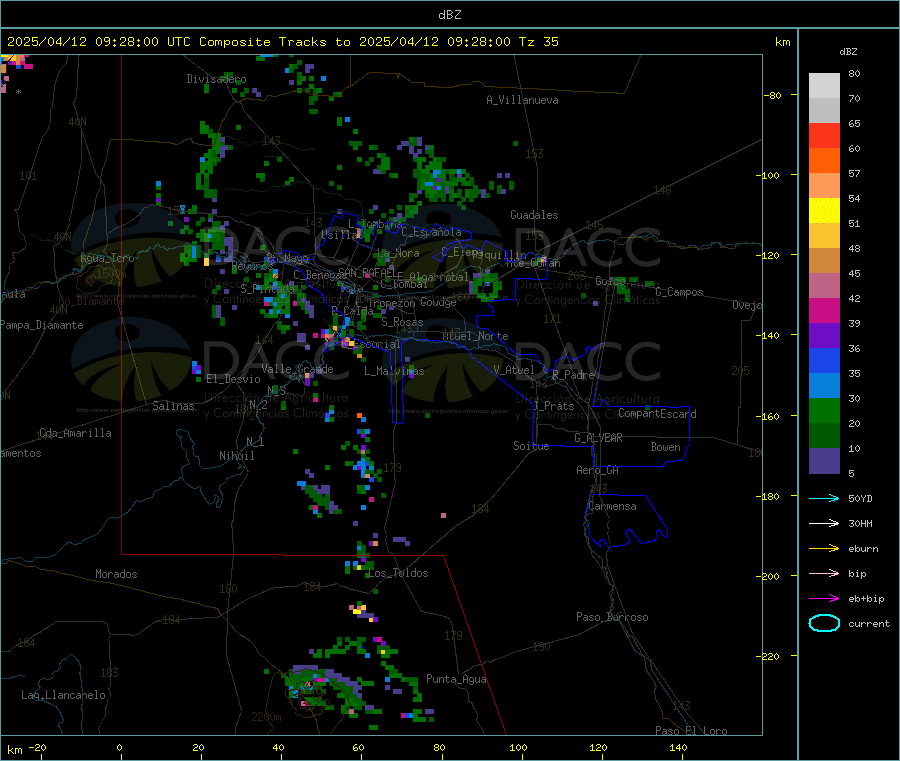Select the 'Paso_El_Loro' label

click(691, 731)
